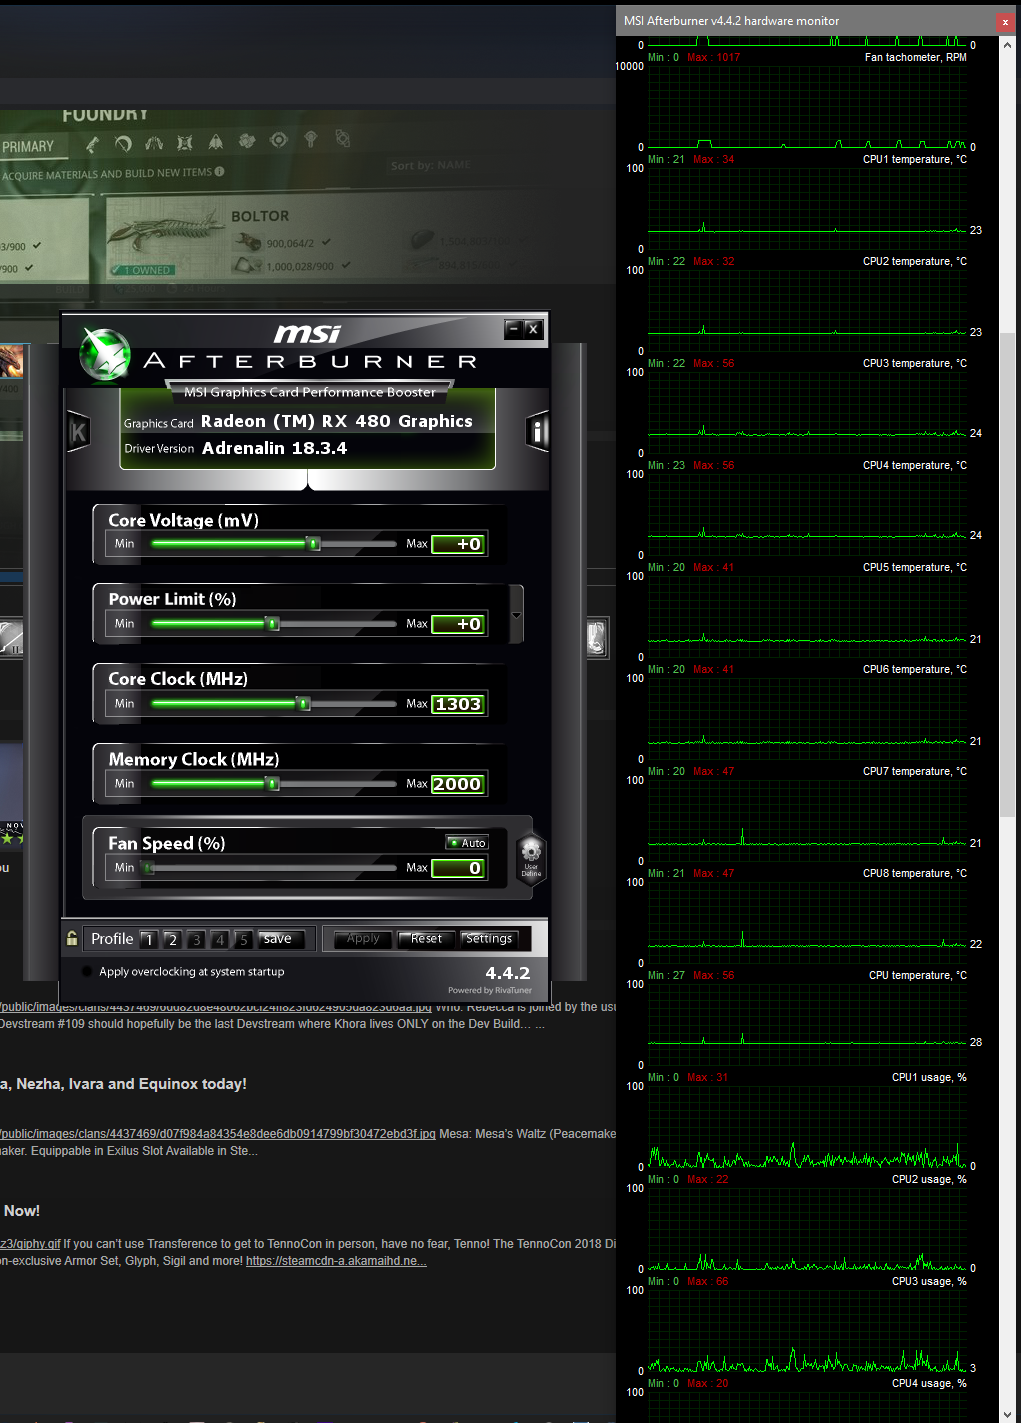Screen dimensions: 1021x1423
Task: Click the Memory Clock 2000 value field
Action: tap(460, 784)
